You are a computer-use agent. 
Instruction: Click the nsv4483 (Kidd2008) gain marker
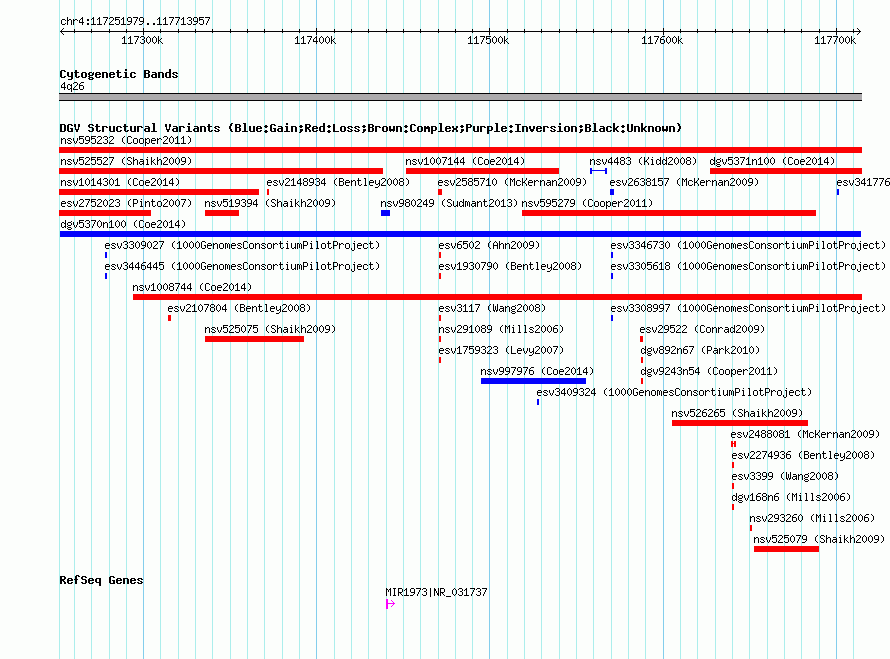tap(598, 171)
